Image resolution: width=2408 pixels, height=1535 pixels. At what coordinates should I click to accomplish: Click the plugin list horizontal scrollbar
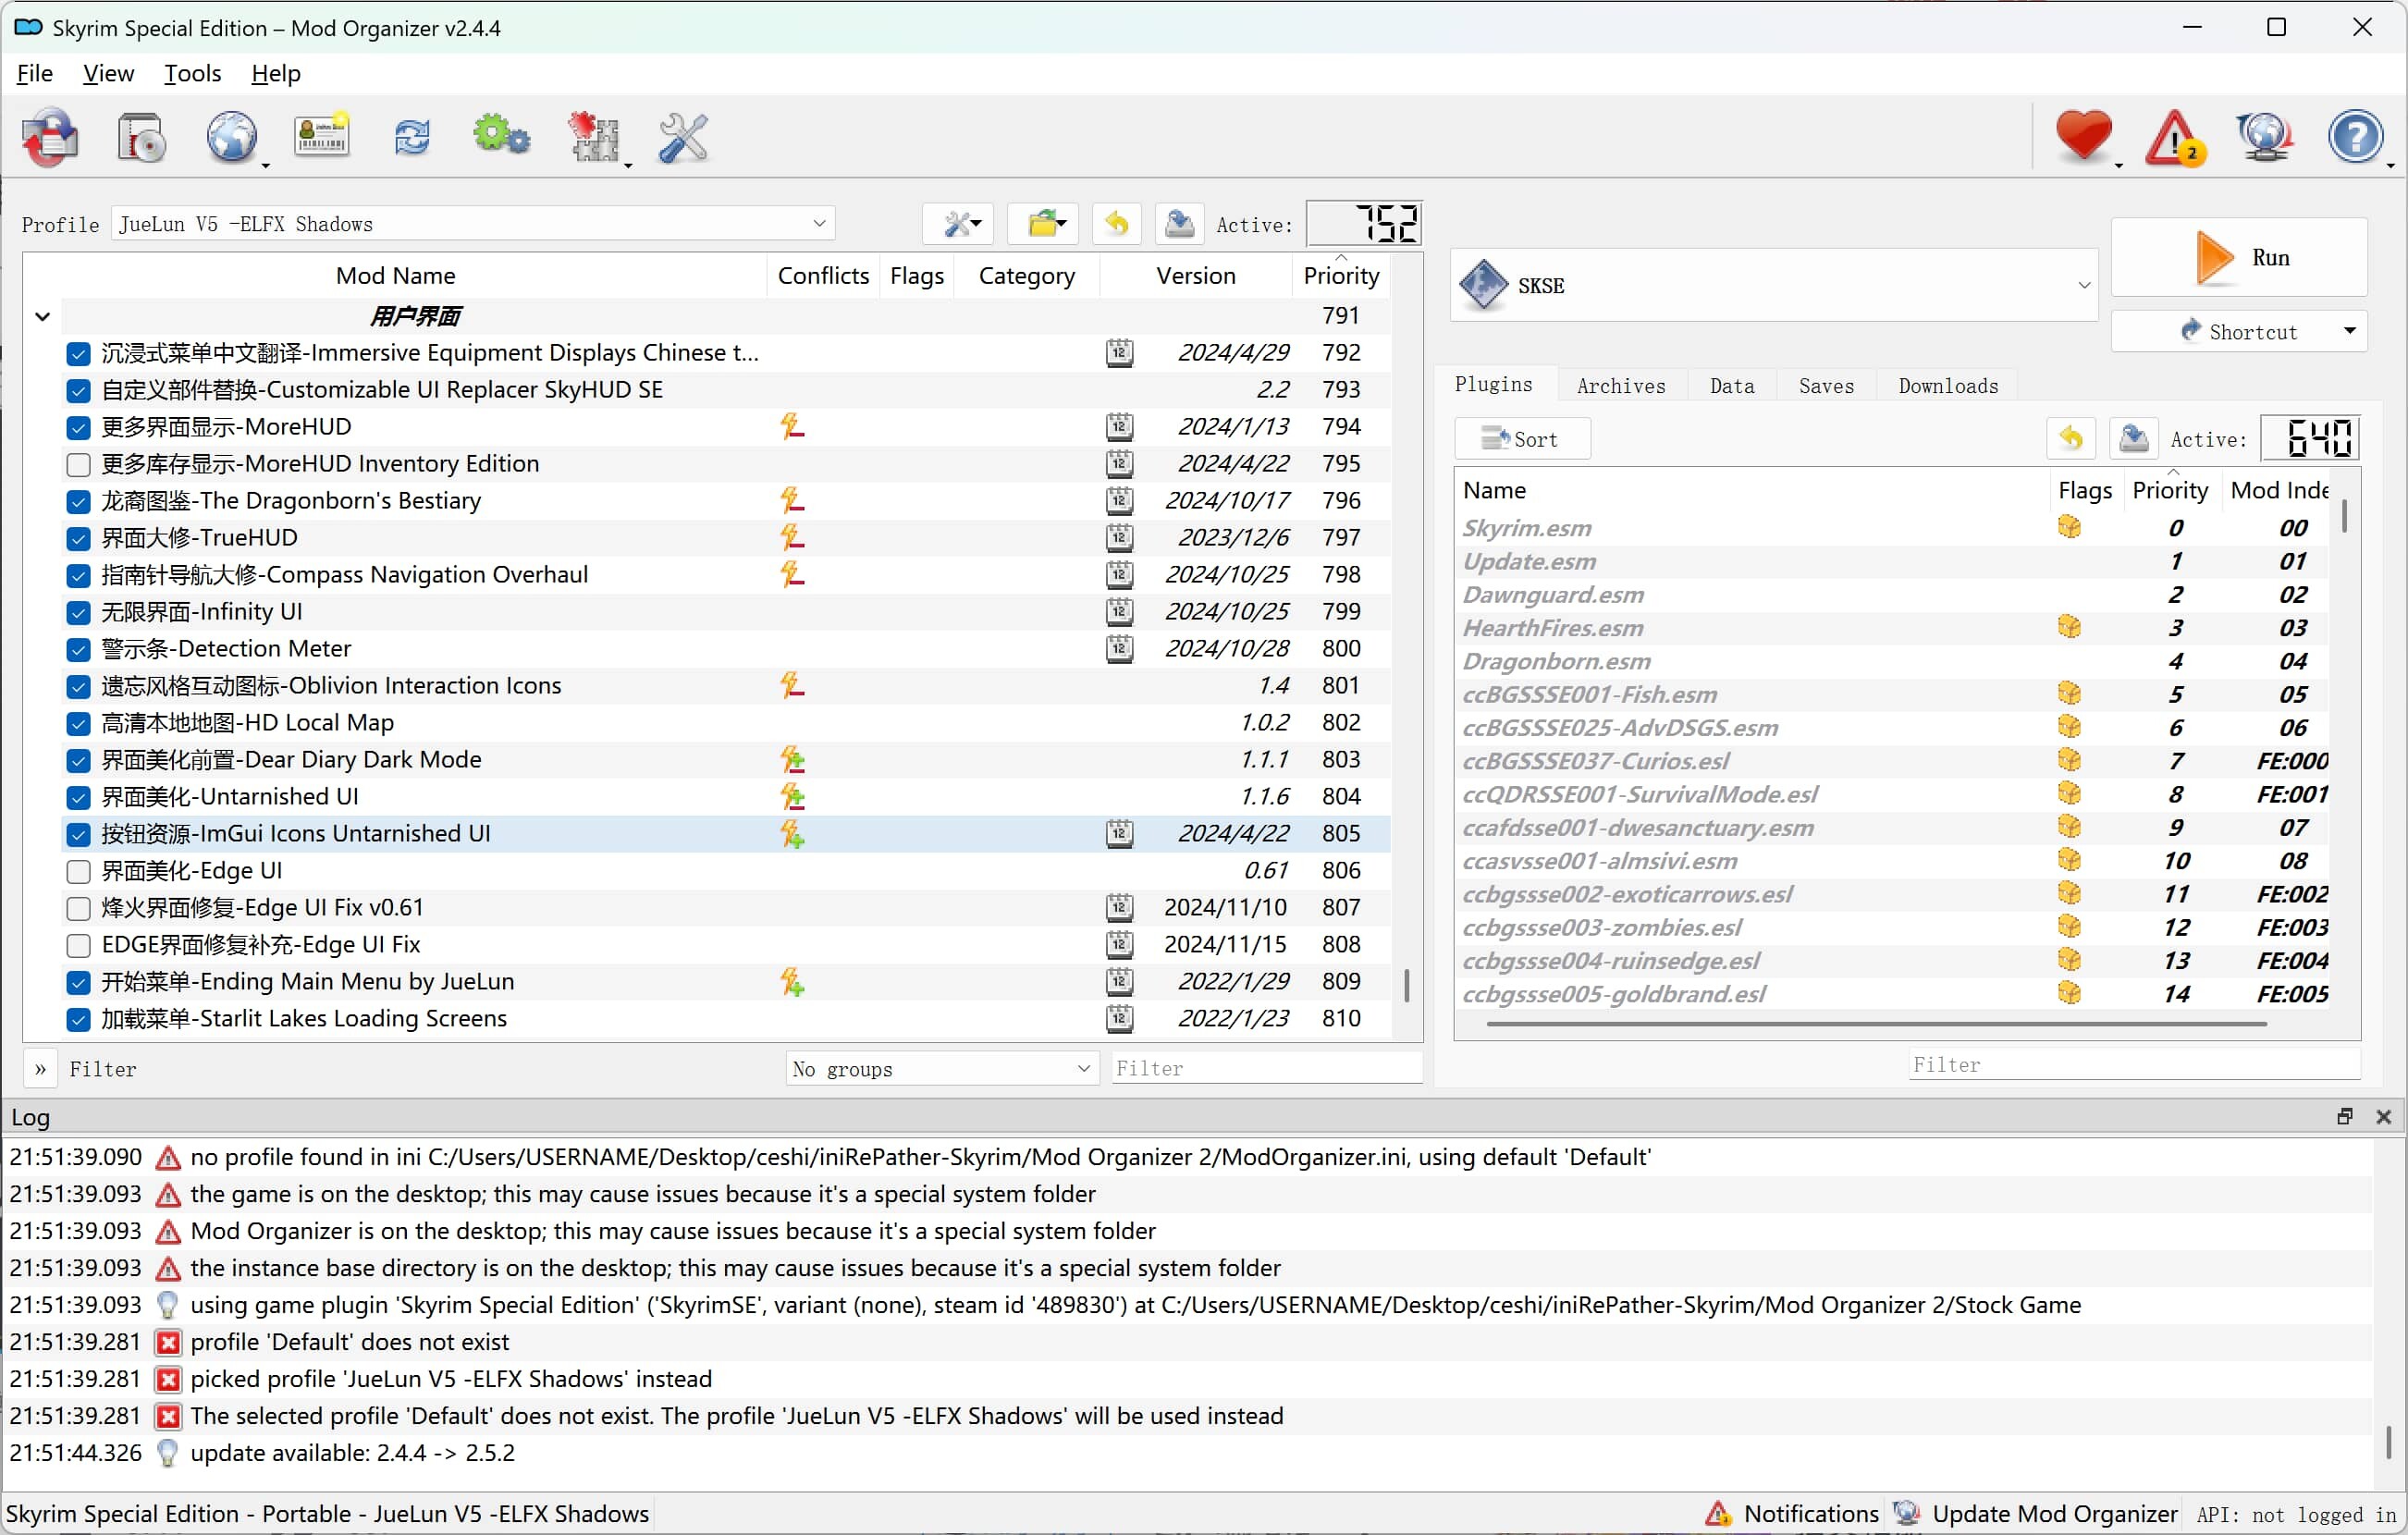(1876, 1024)
